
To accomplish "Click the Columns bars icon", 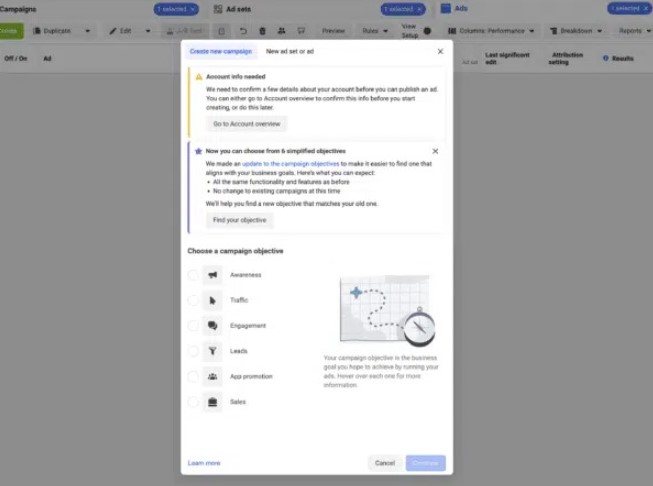I will pos(452,31).
